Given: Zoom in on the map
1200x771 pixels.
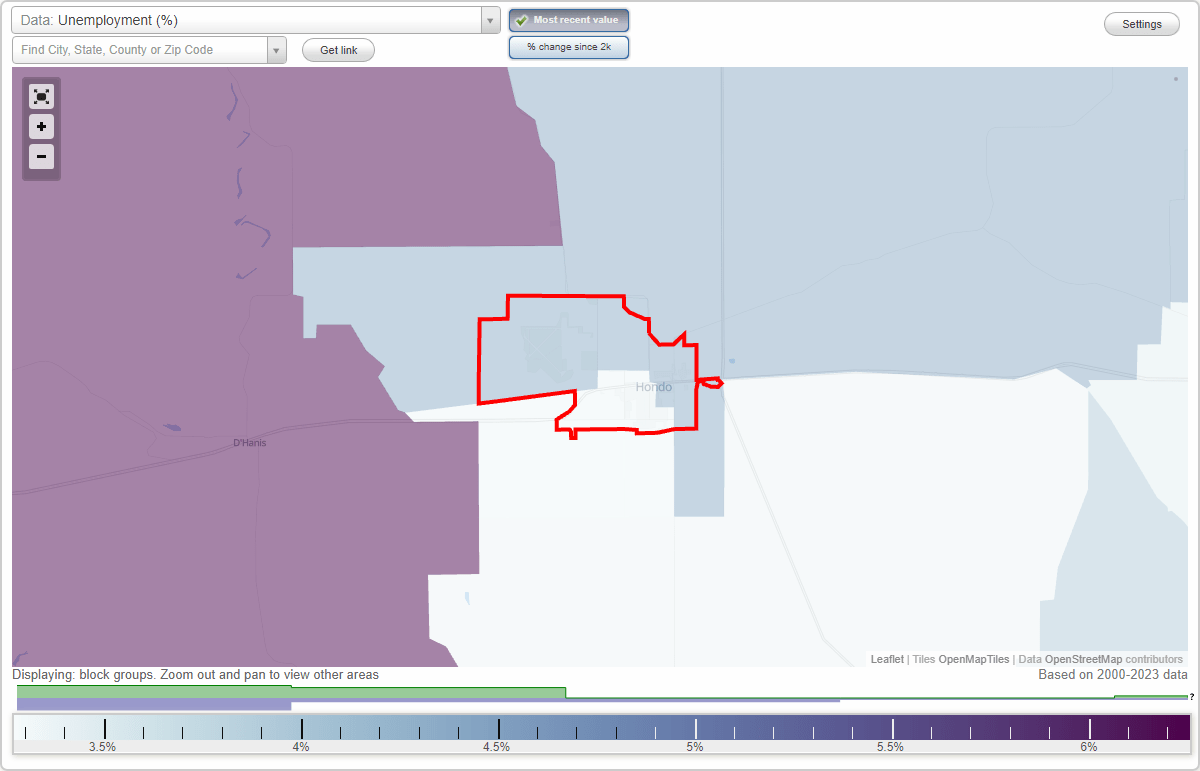Looking at the screenshot, I should point(41,127).
